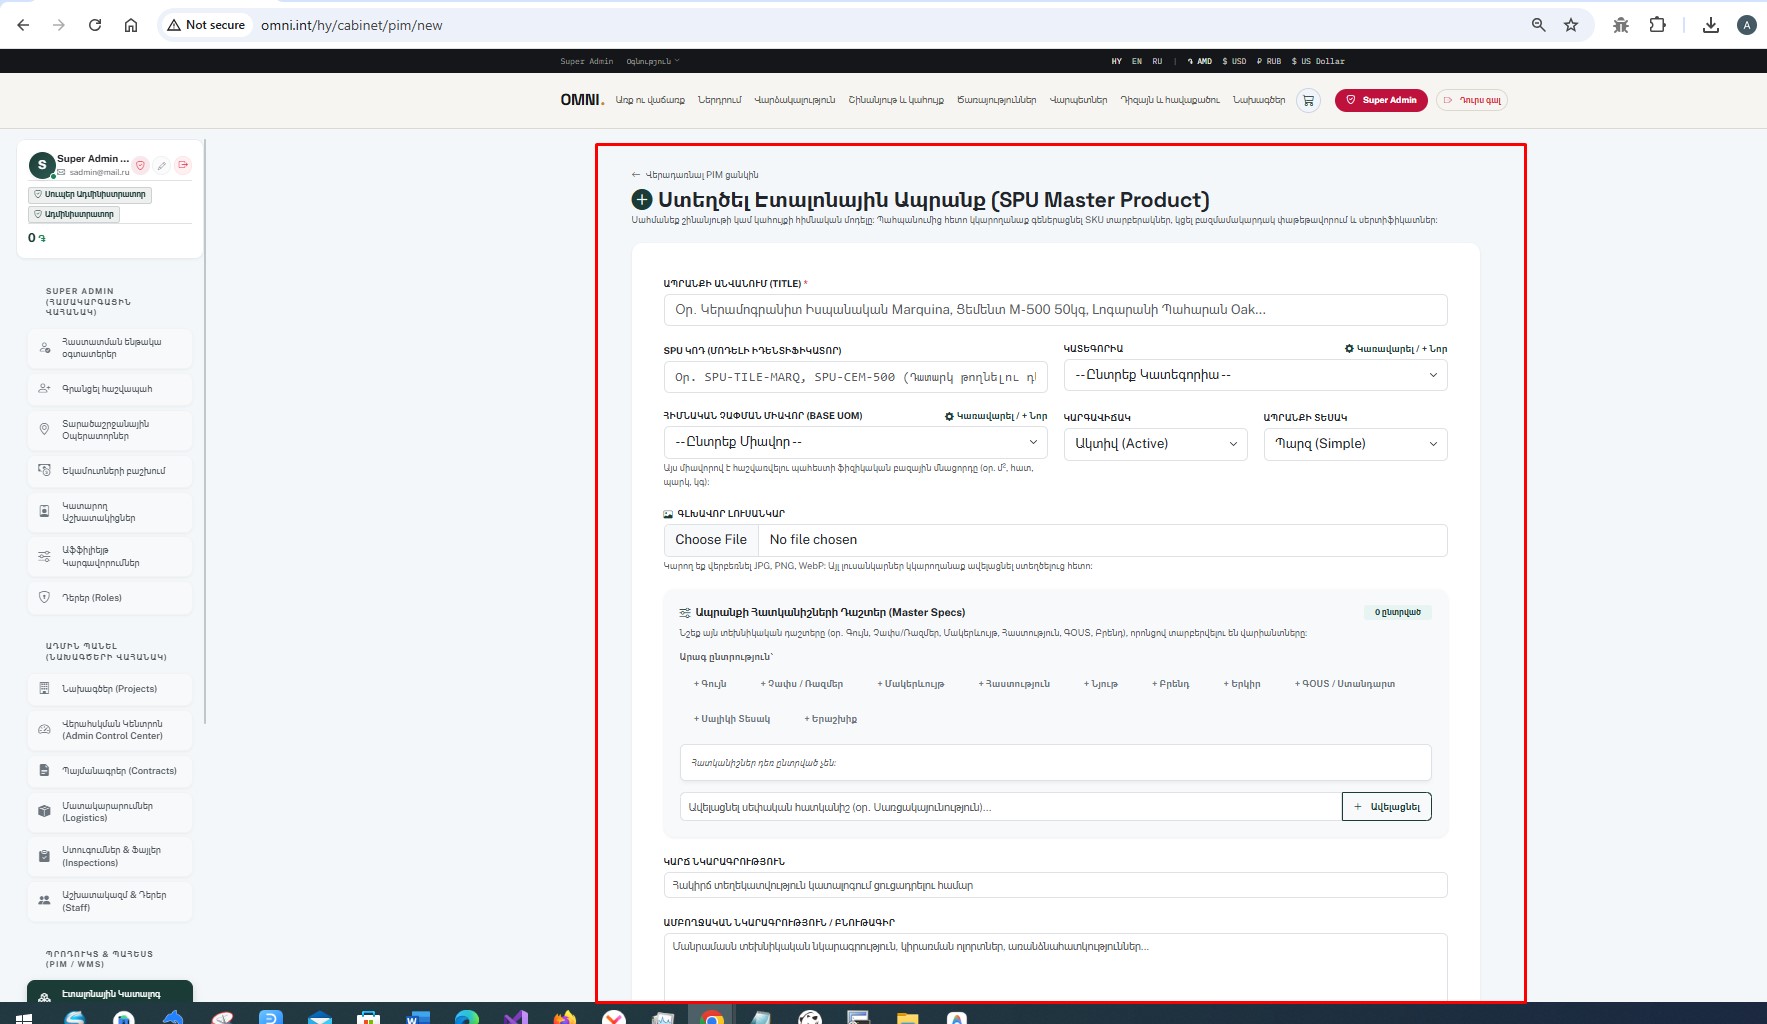Click the icon beside Projects sidebar item

click(x=44, y=688)
